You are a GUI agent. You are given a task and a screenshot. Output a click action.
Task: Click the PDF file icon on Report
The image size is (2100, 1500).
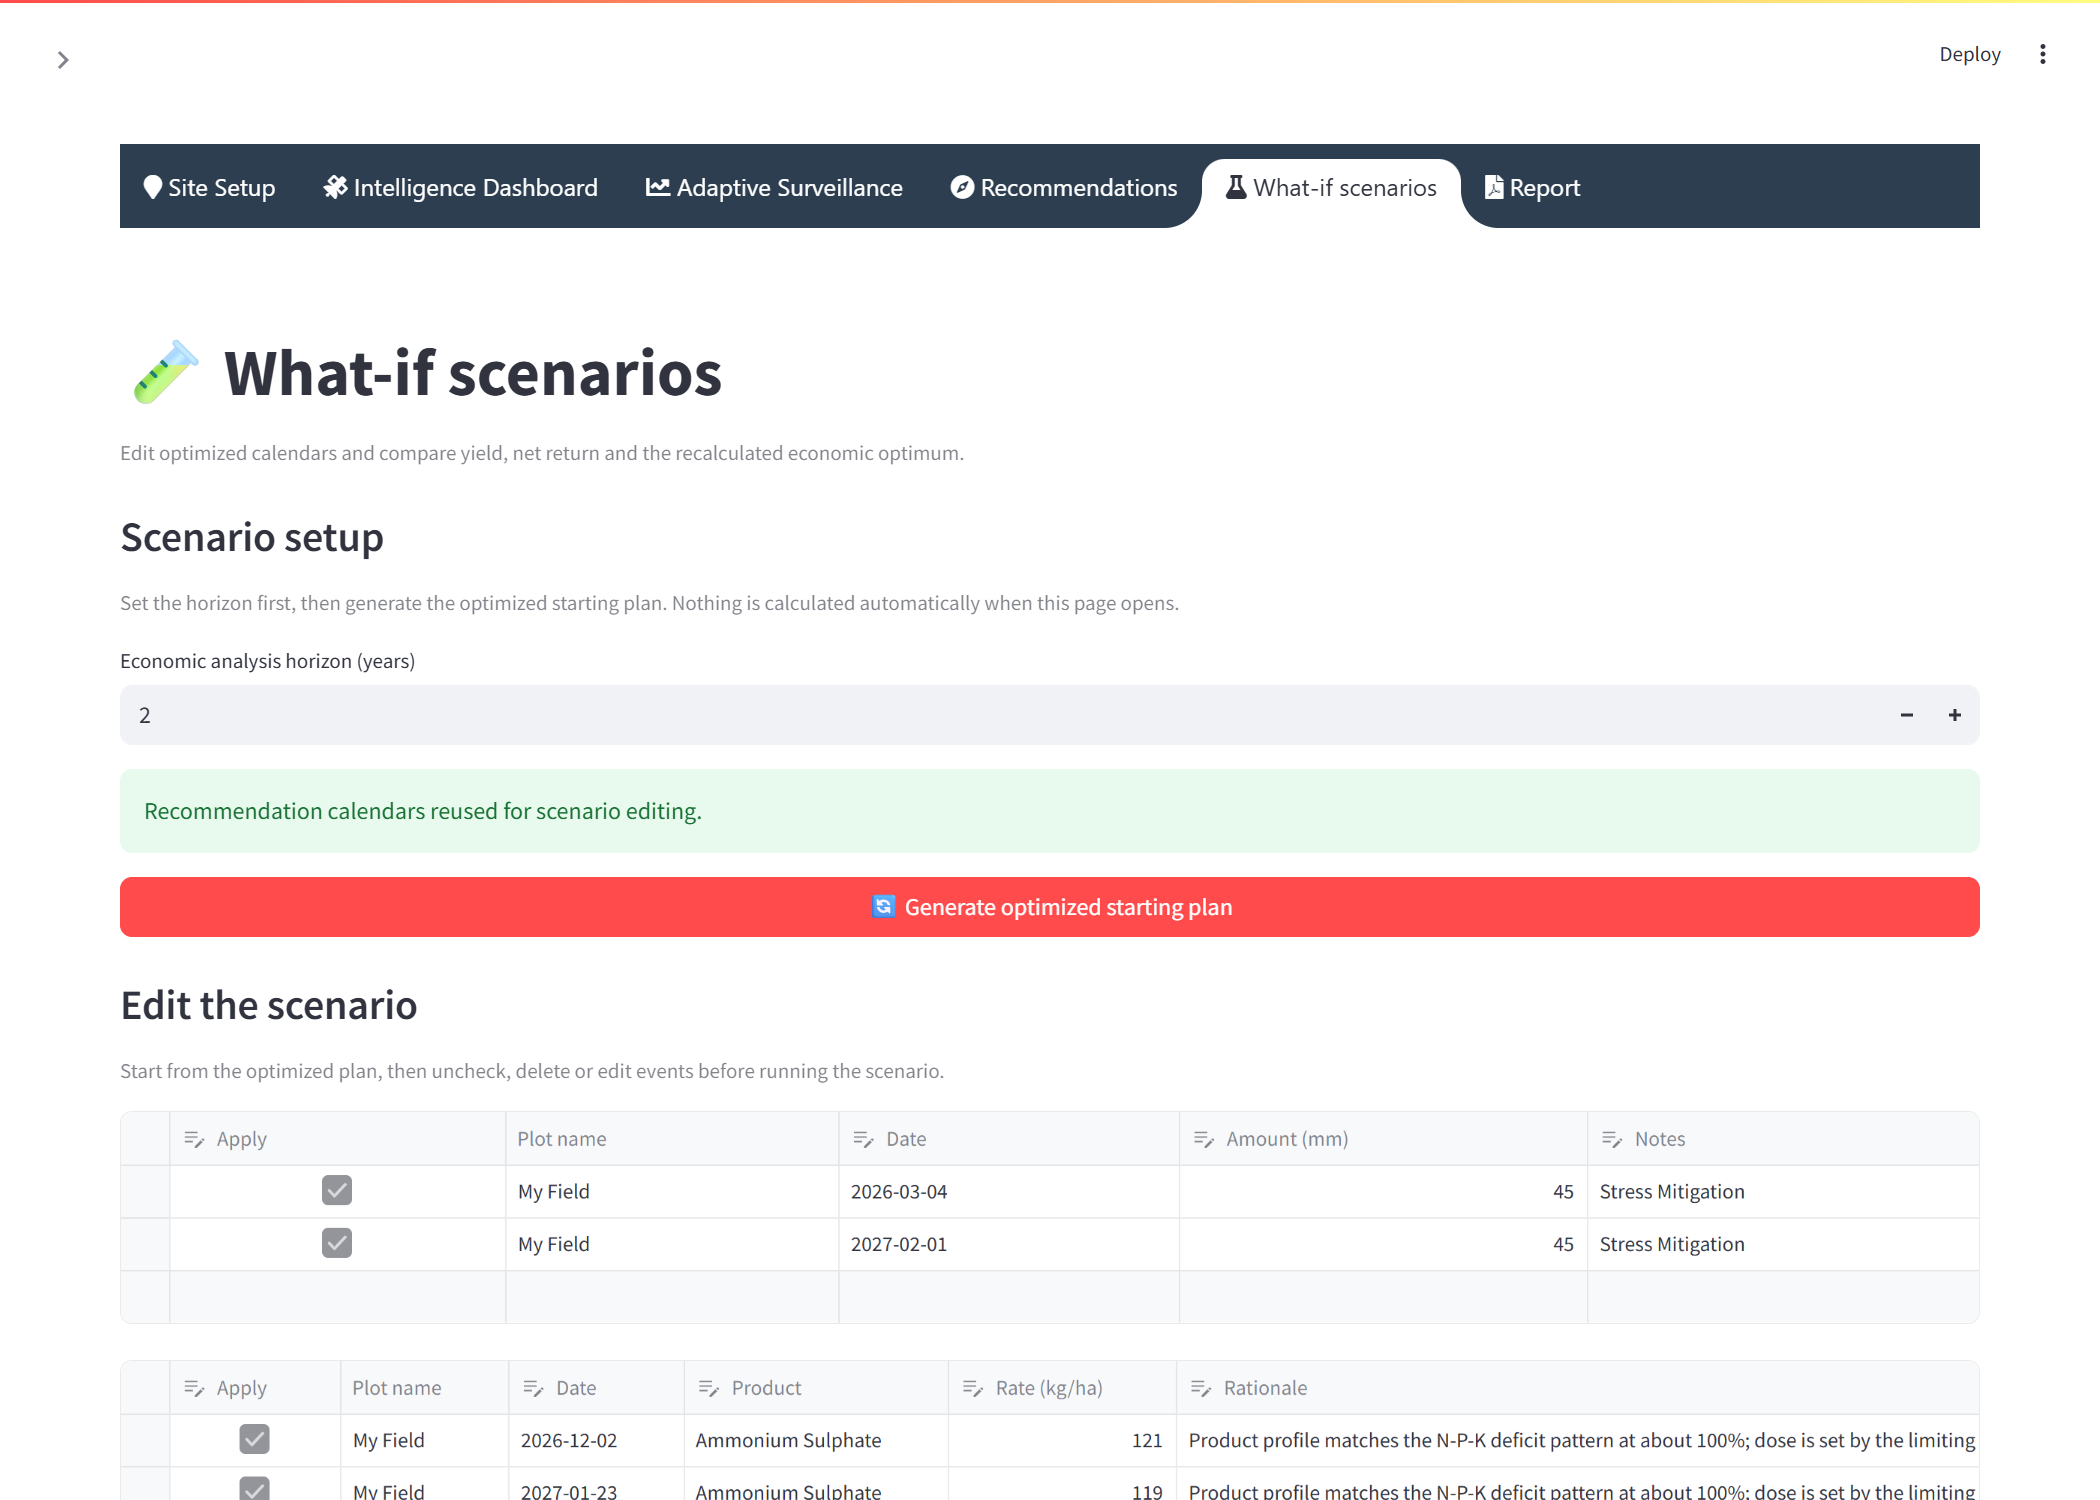(x=1494, y=187)
